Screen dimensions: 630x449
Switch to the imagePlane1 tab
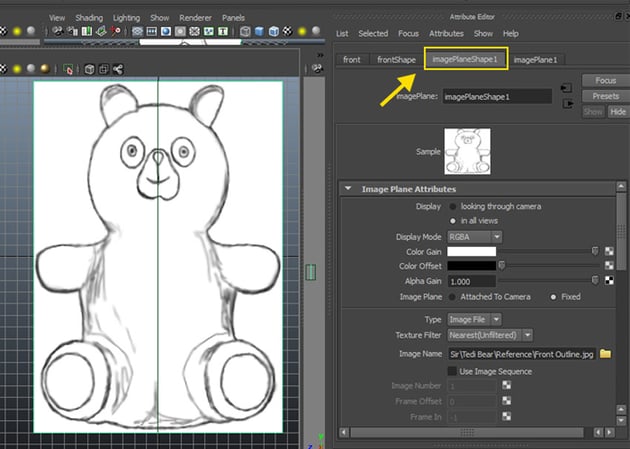tap(533, 60)
